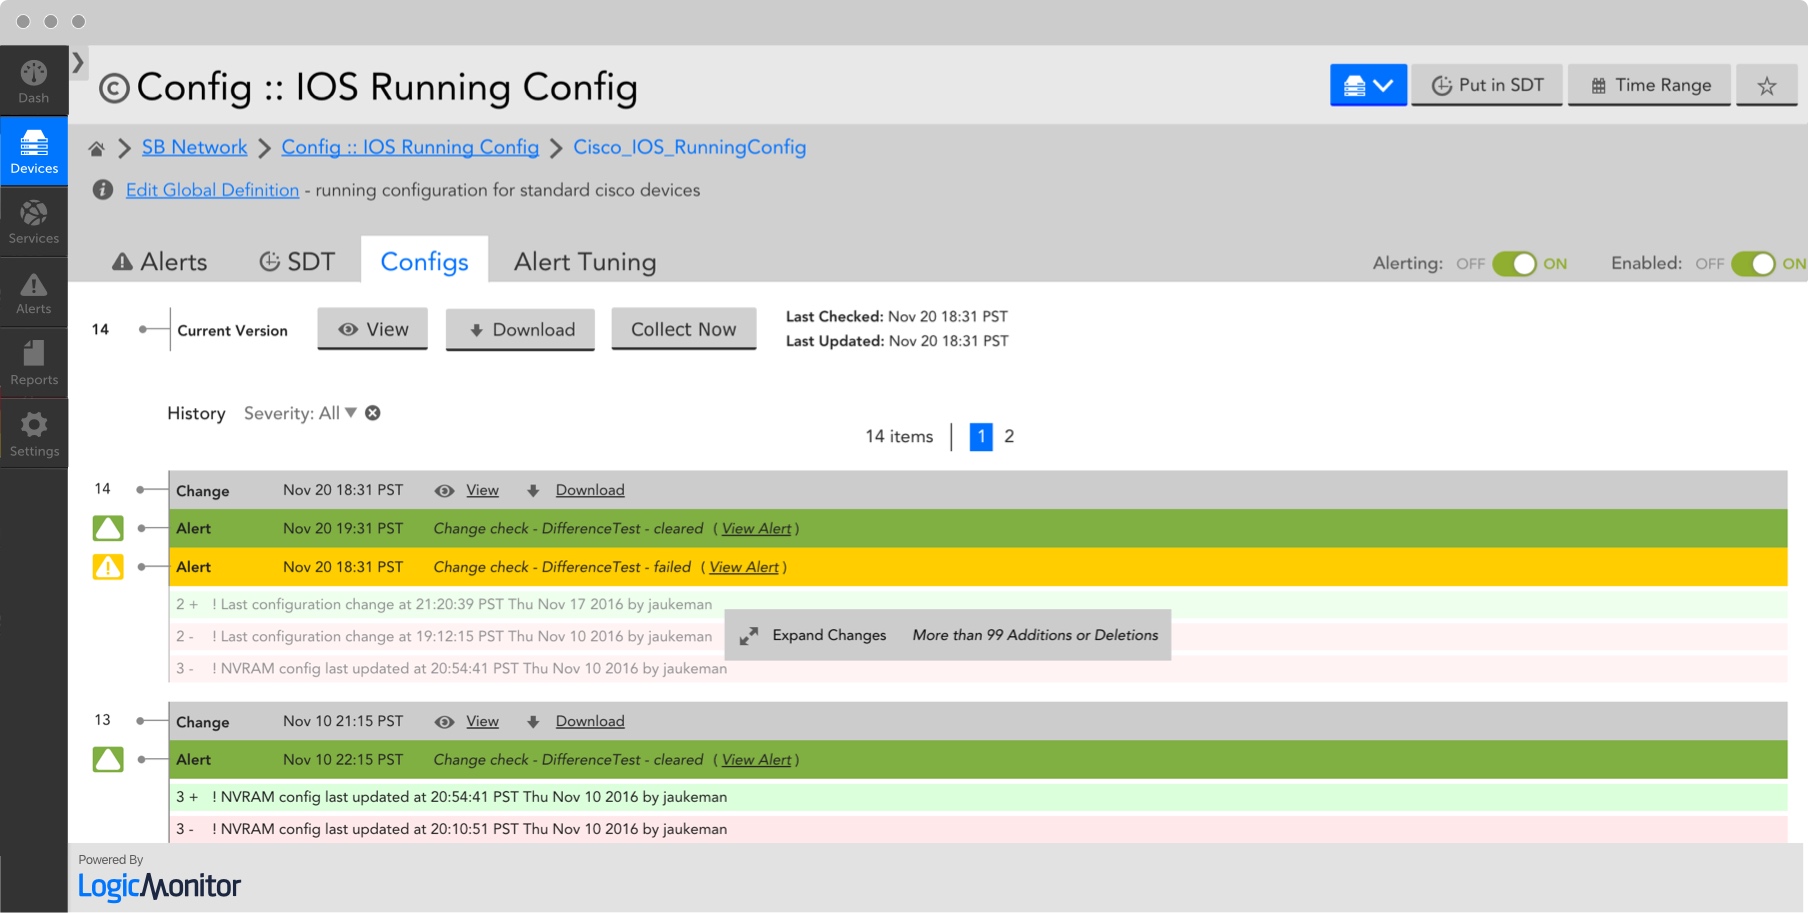The image size is (1808, 913).
Task: Click green cleared alert icon for Nov 20 19:31
Action: [108, 528]
